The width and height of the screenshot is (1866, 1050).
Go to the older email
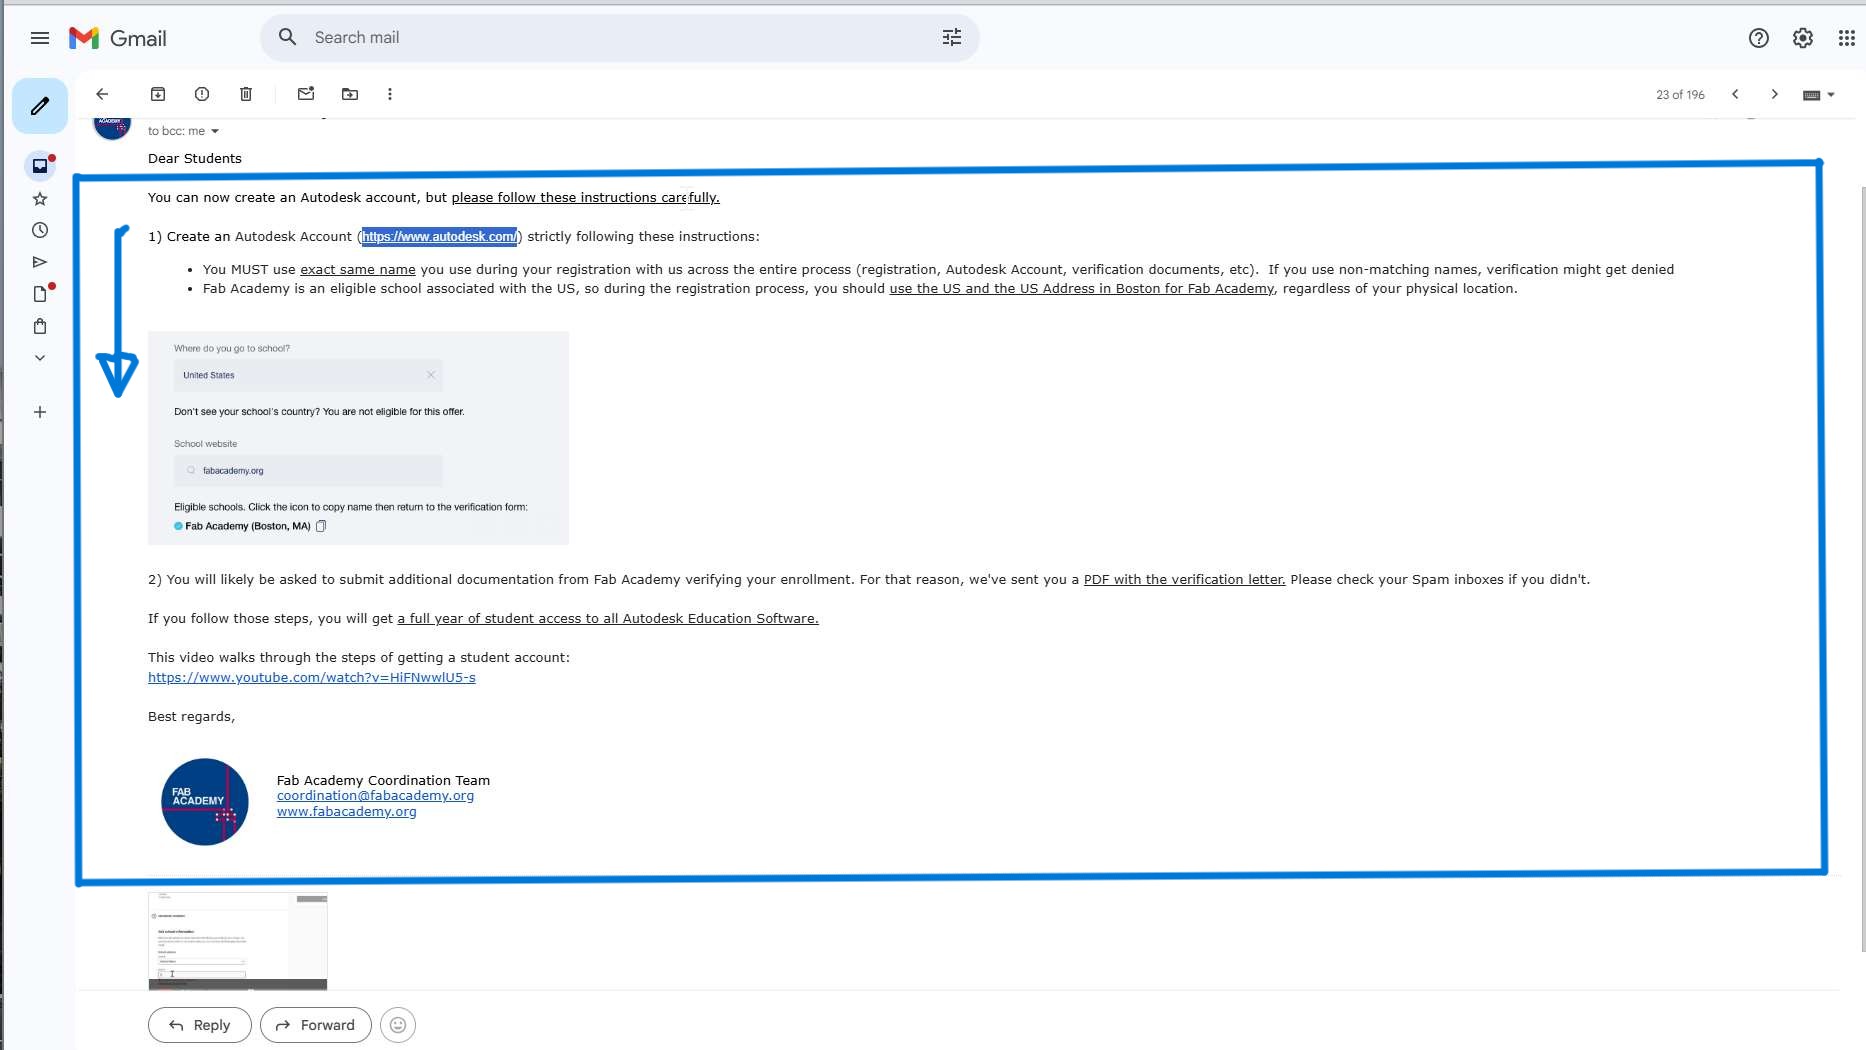point(1775,94)
